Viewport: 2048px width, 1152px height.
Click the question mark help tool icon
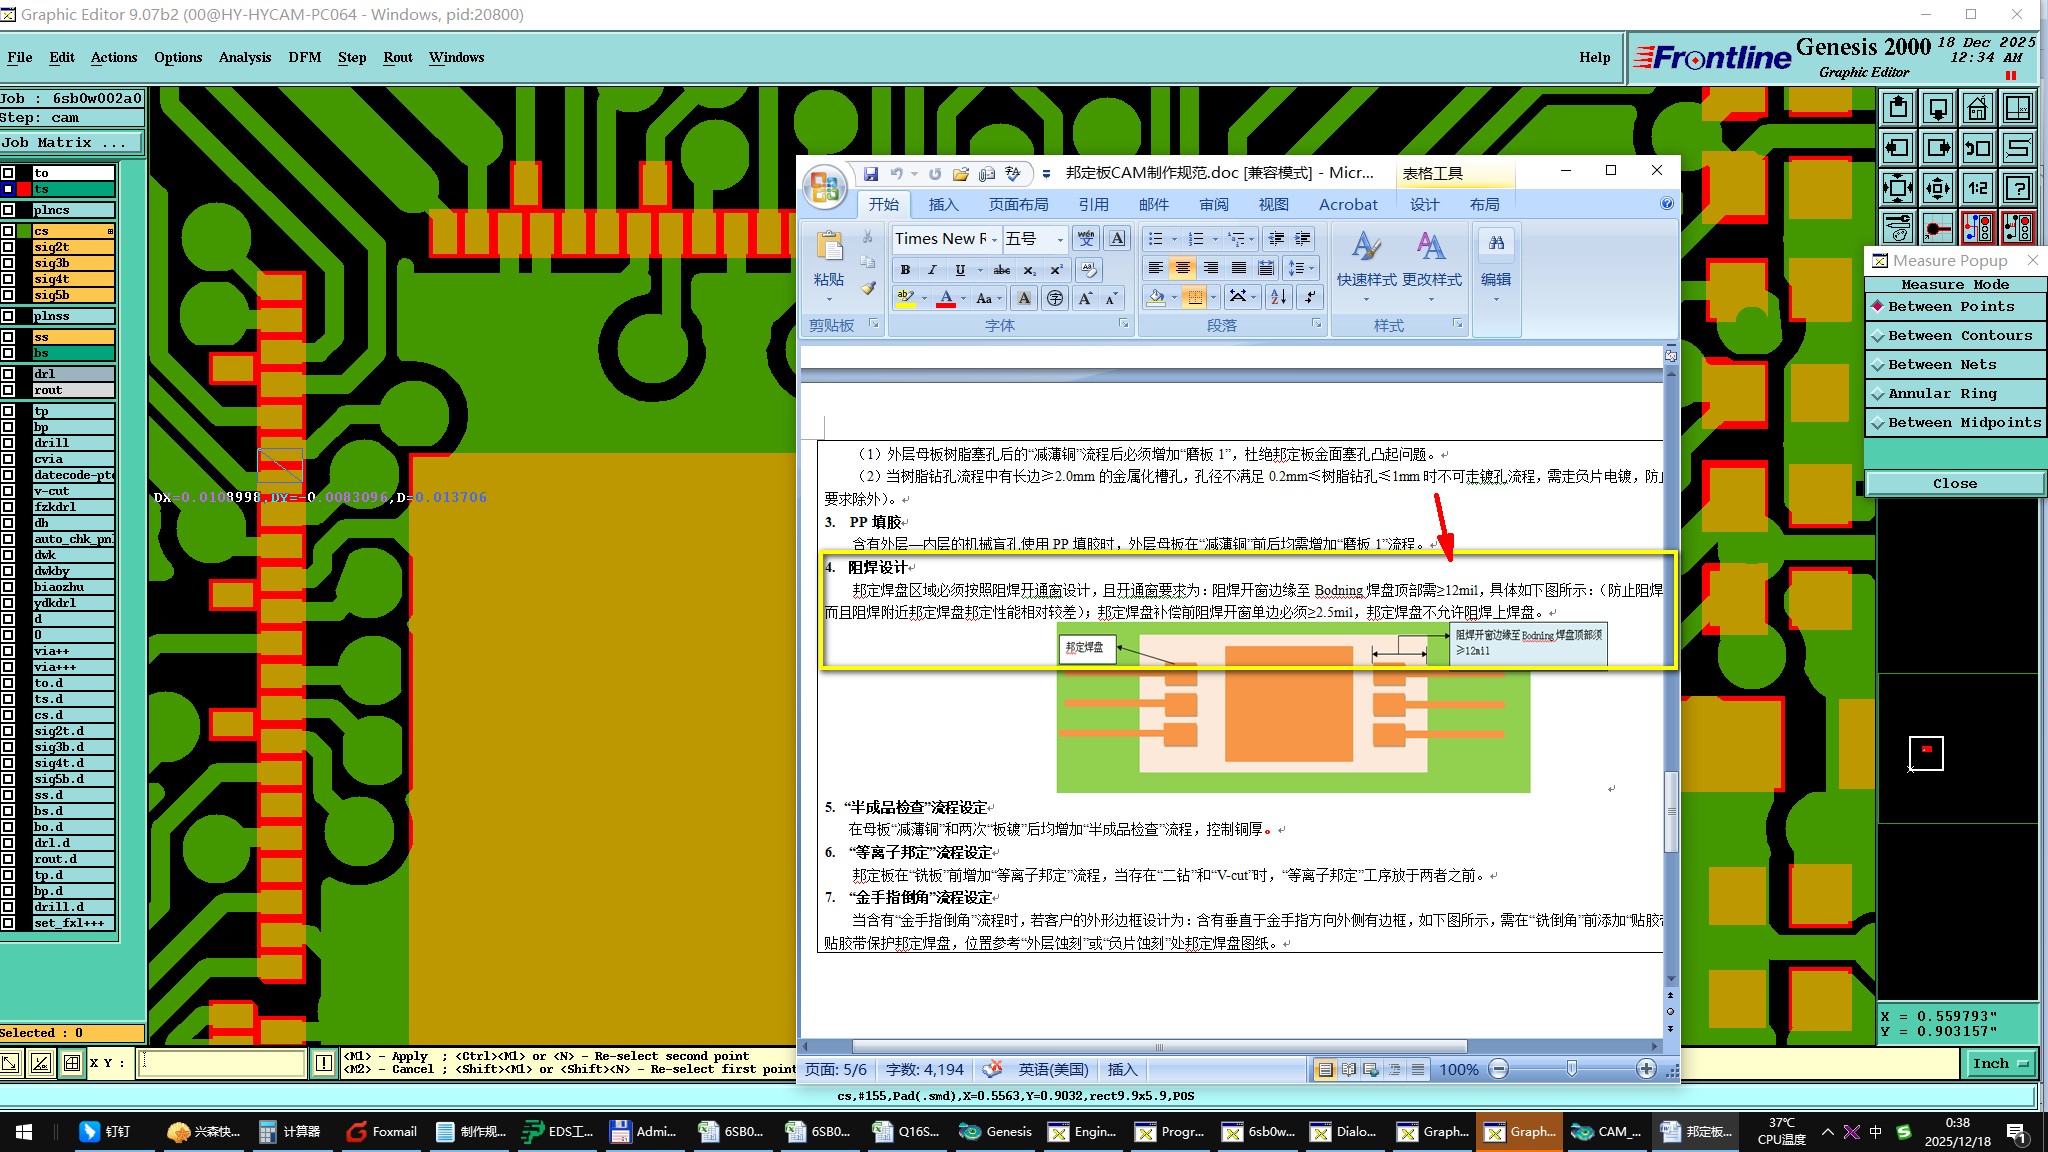[2018, 188]
